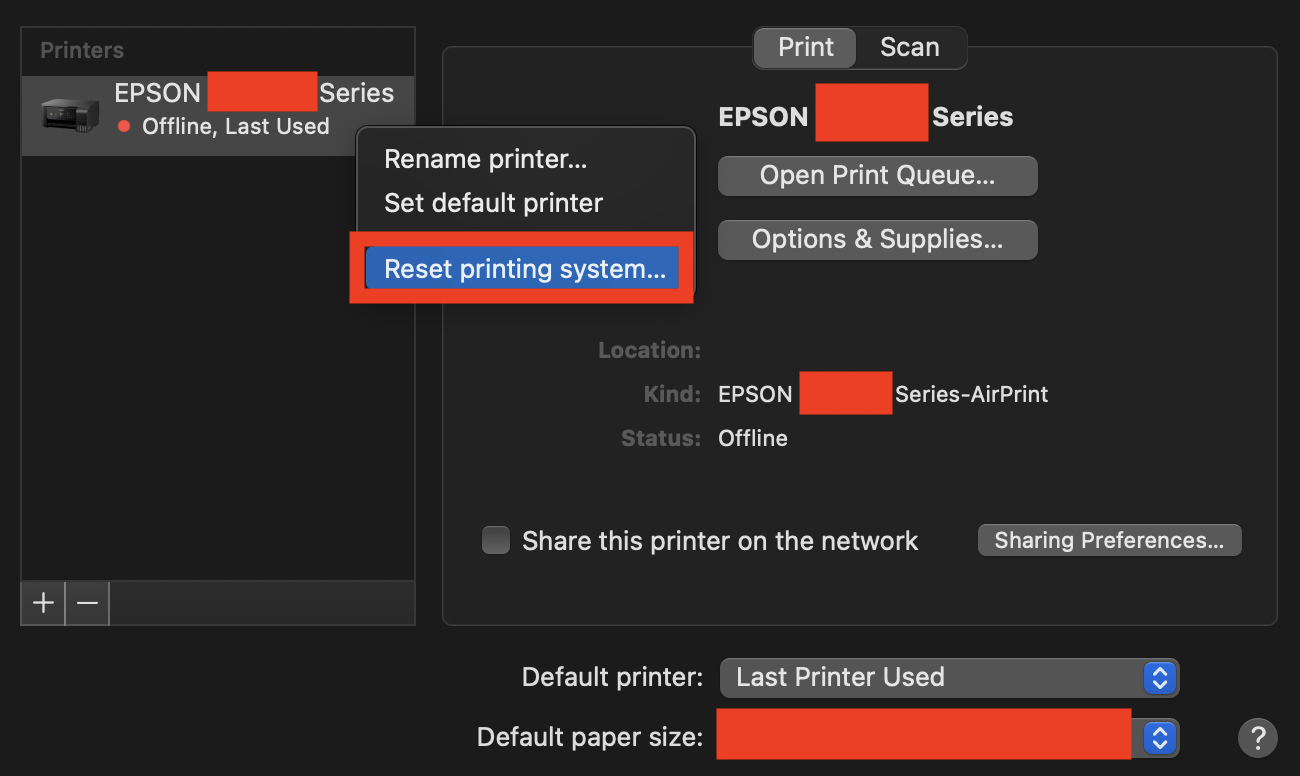Open Options & Supplies

[878, 240]
